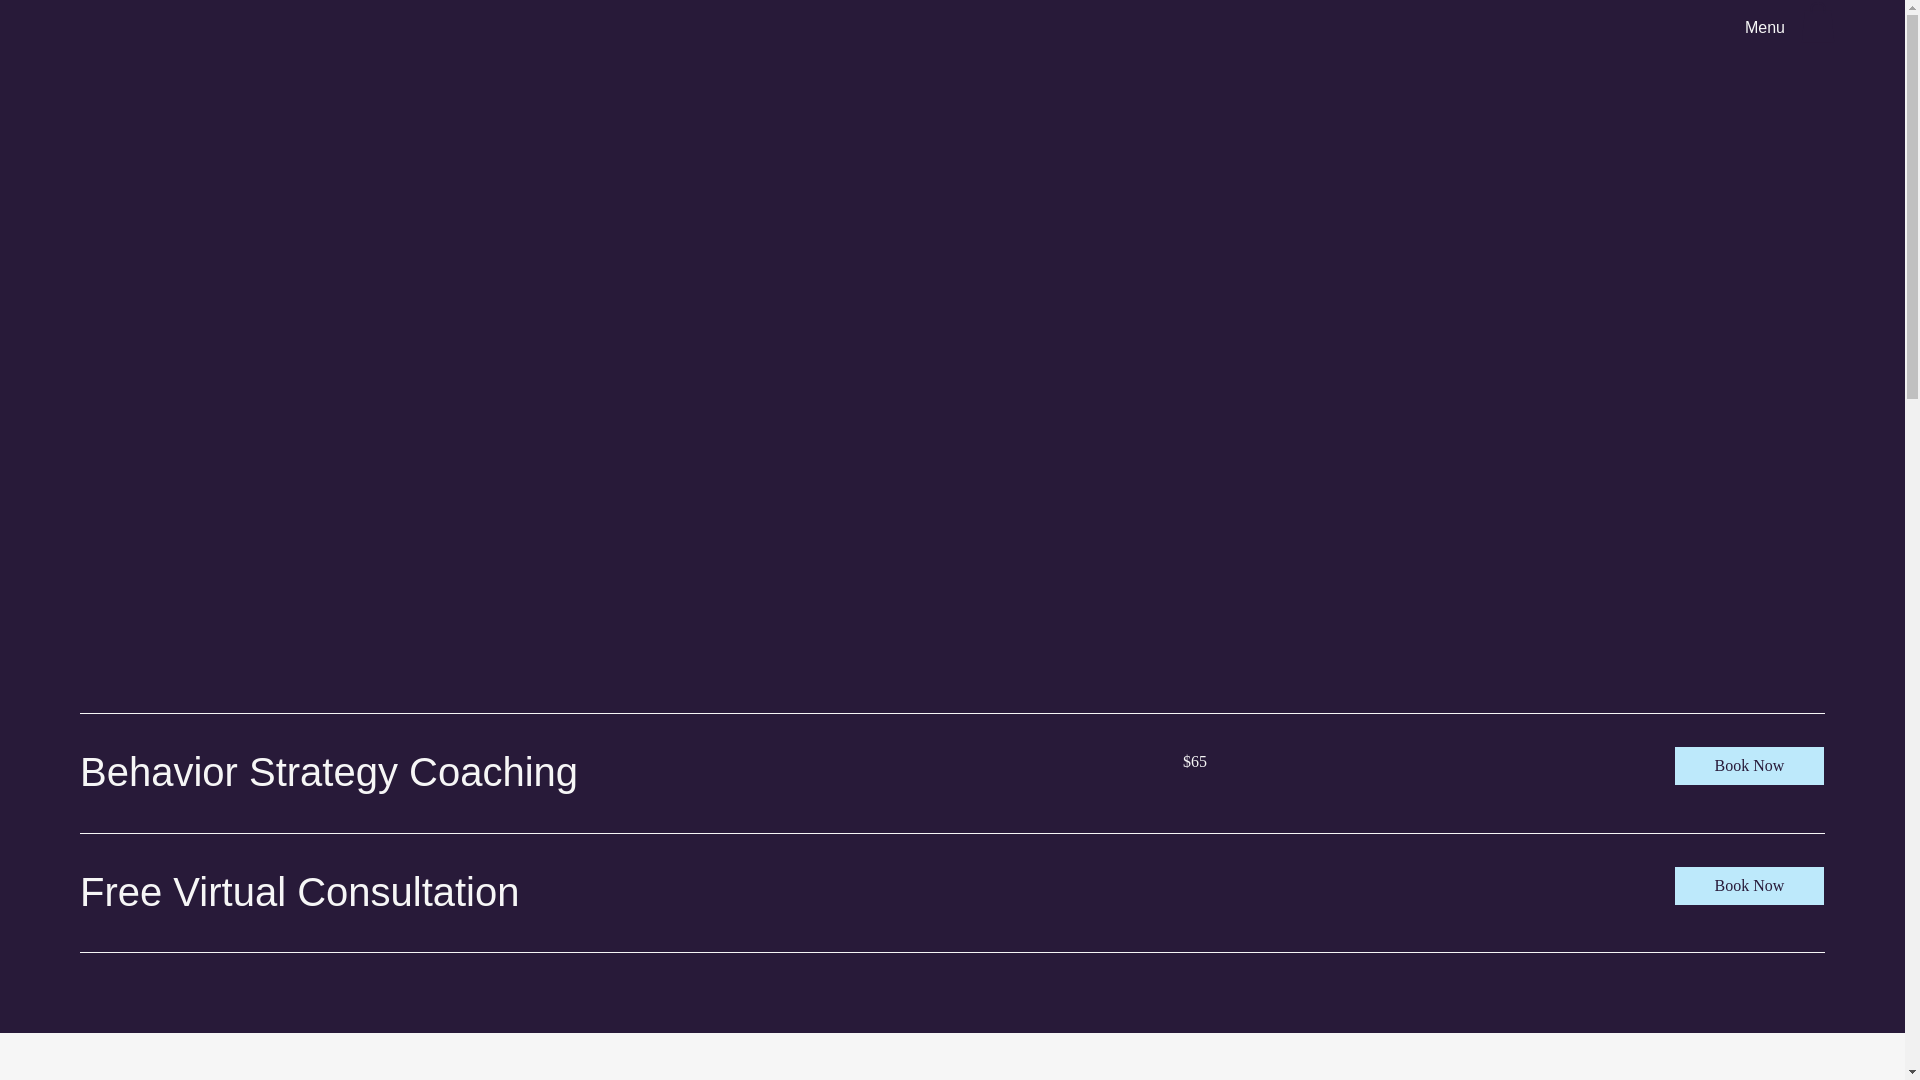This screenshot has height=1080, width=1920.
Task: Click the divider line above Behavior Strategy Coaching
Action: 952,713
